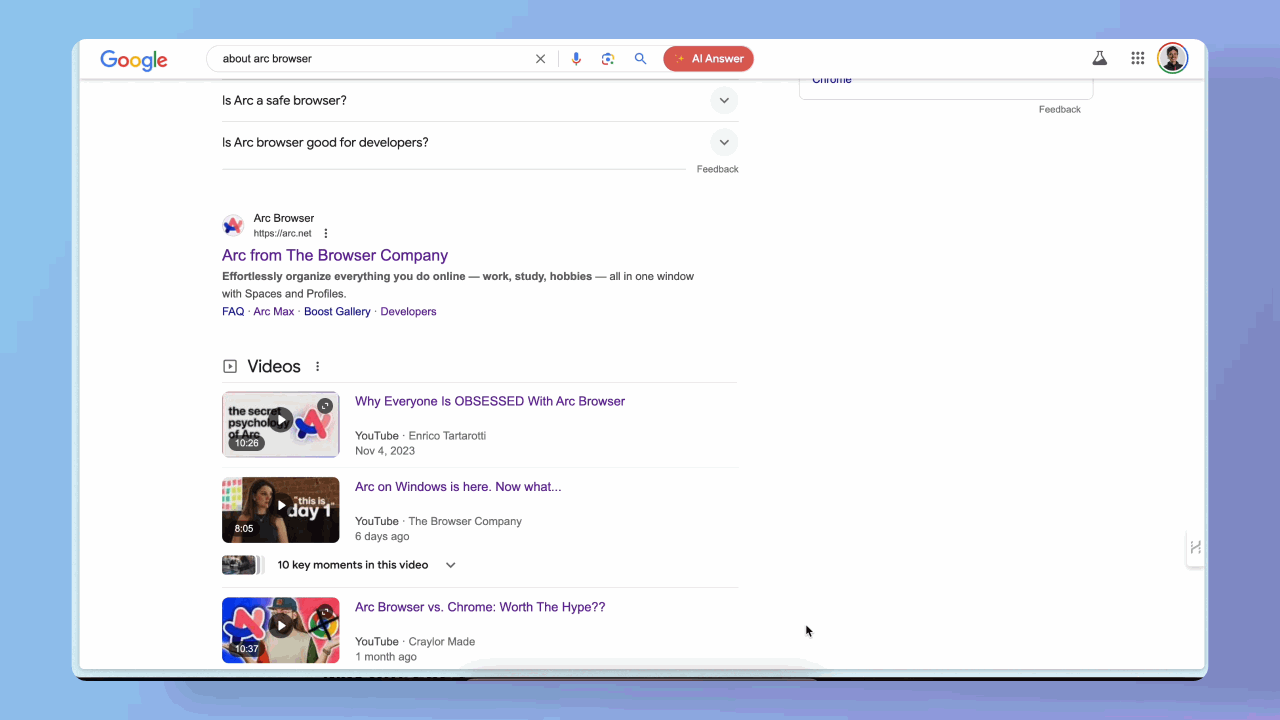
Task: Open Search Labs flask icon
Action: [x=1100, y=58]
